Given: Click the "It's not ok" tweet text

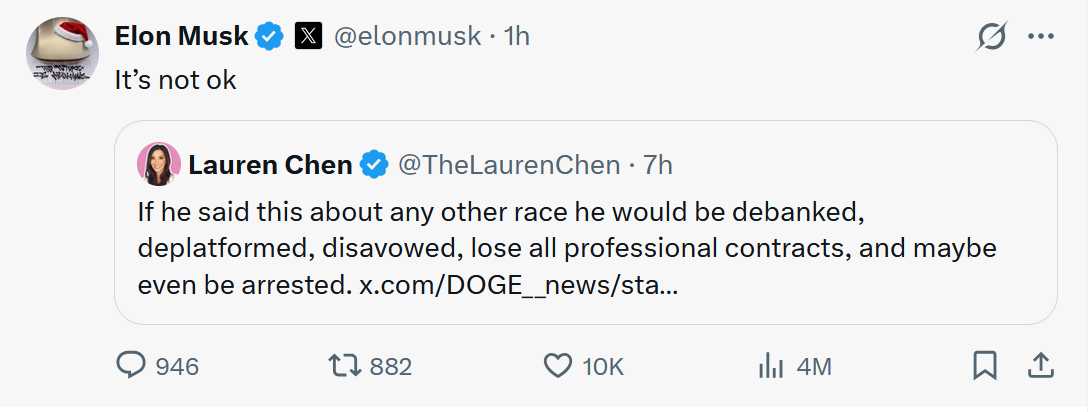Looking at the screenshot, I should (x=176, y=80).
